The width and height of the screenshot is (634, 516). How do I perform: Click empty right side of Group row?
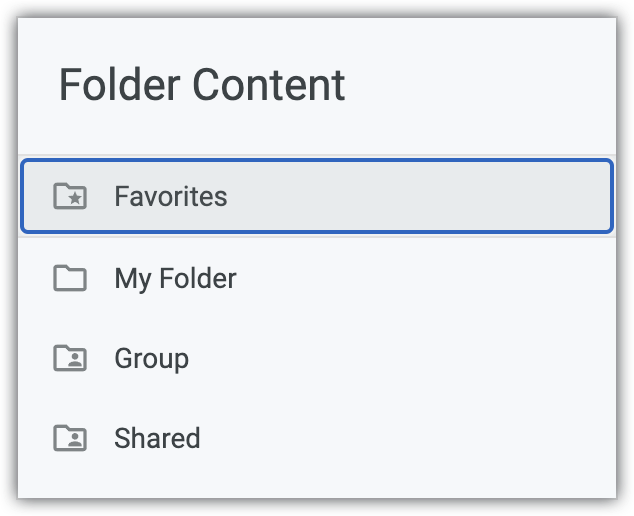[450, 358]
